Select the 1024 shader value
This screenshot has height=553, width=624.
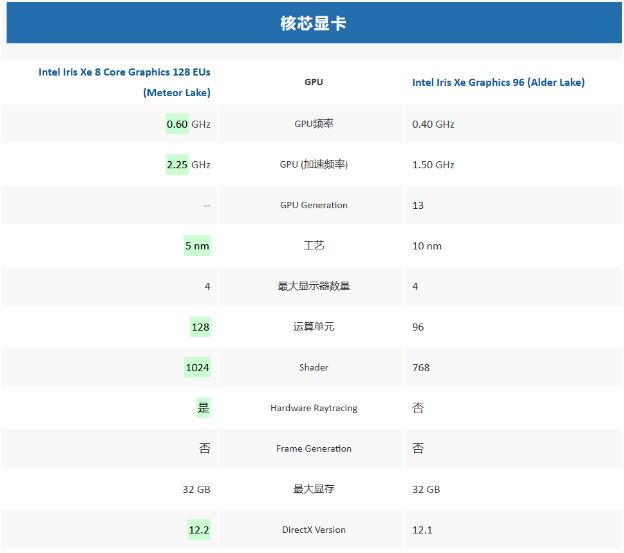pyautogui.click(x=197, y=367)
